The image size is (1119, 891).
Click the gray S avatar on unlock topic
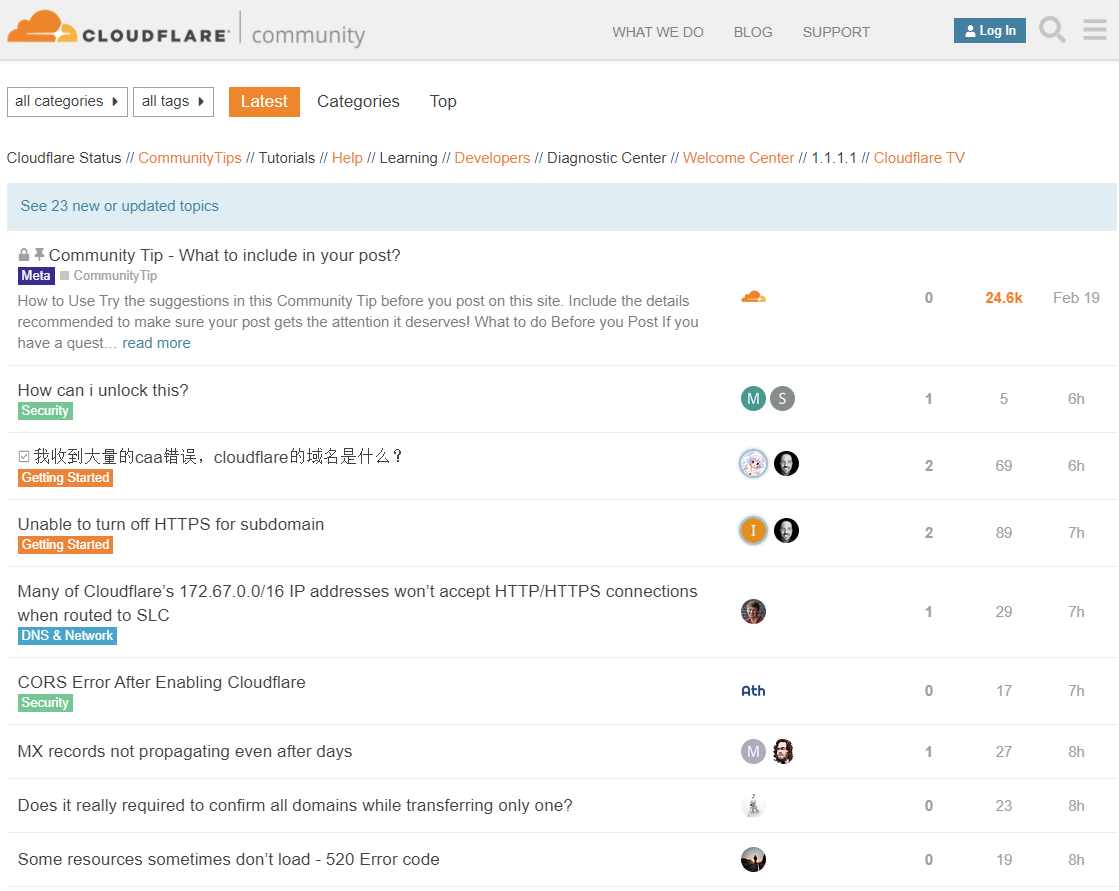pos(782,399)
